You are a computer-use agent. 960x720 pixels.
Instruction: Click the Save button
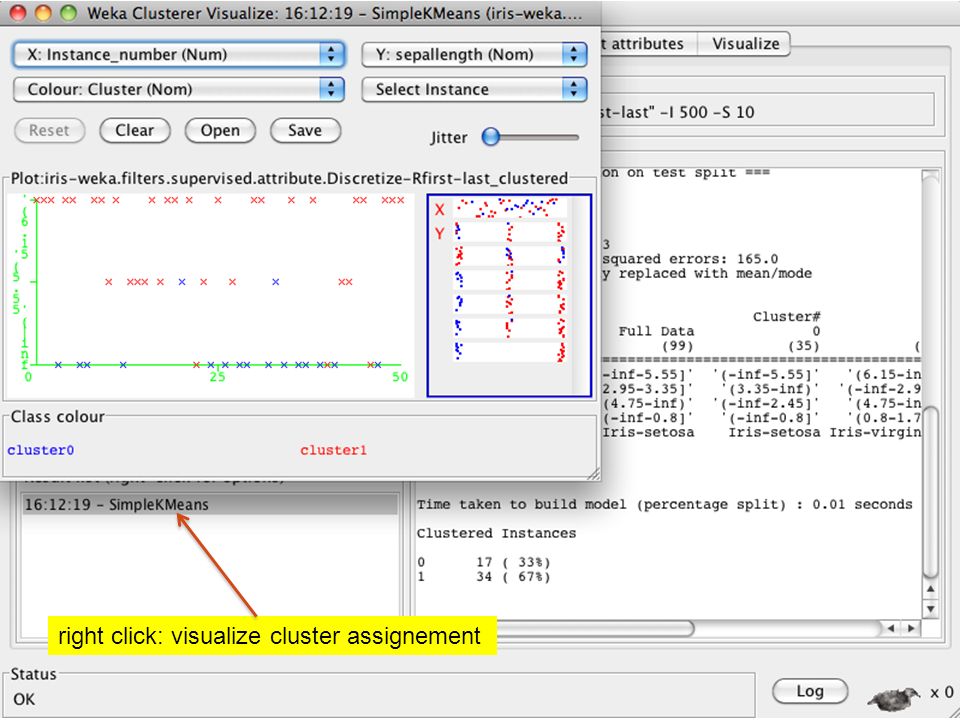305,130
